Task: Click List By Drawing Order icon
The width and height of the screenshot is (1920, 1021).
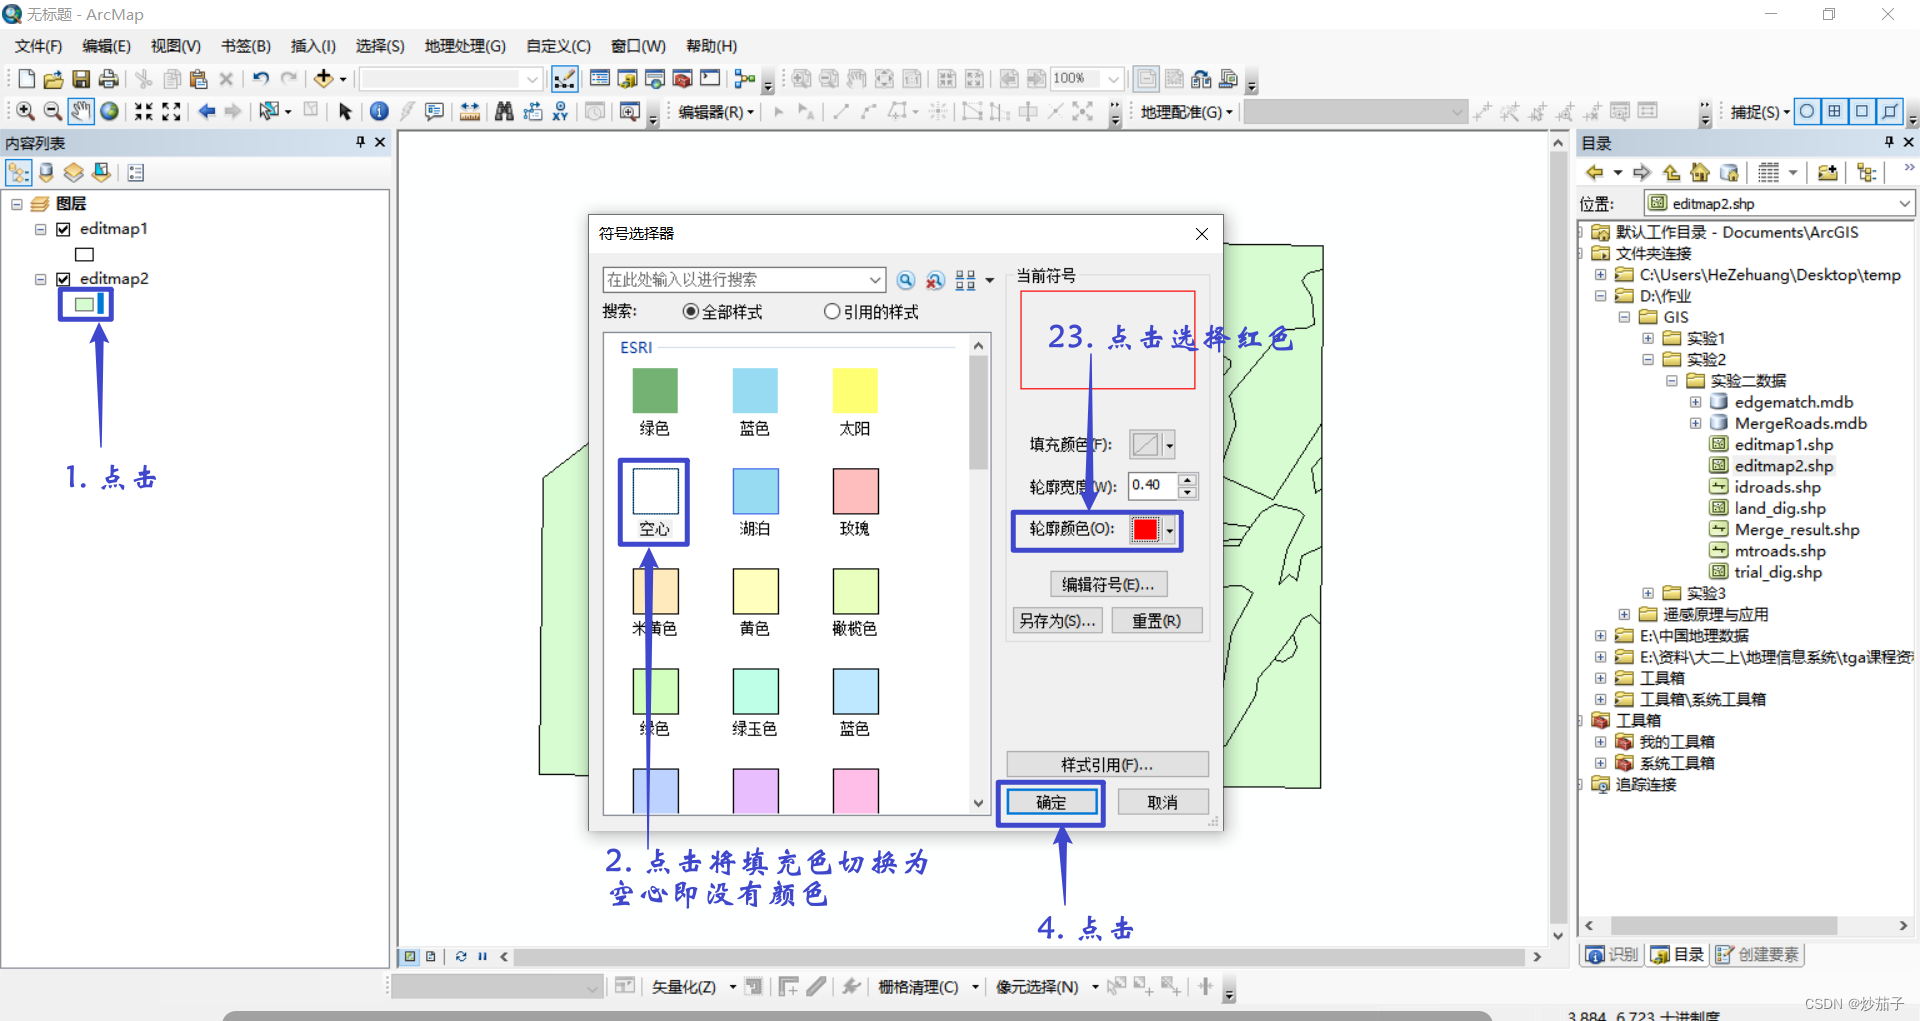Action: (x=19, y=173)
